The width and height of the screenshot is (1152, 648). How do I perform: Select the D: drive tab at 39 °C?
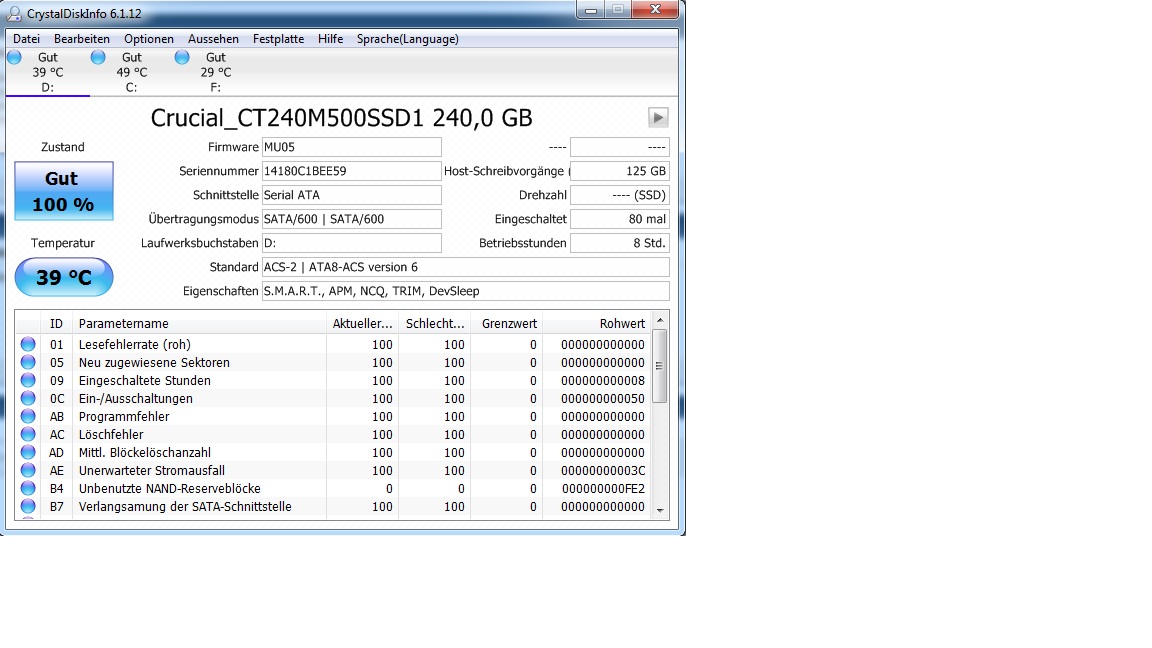click(48, 72)
